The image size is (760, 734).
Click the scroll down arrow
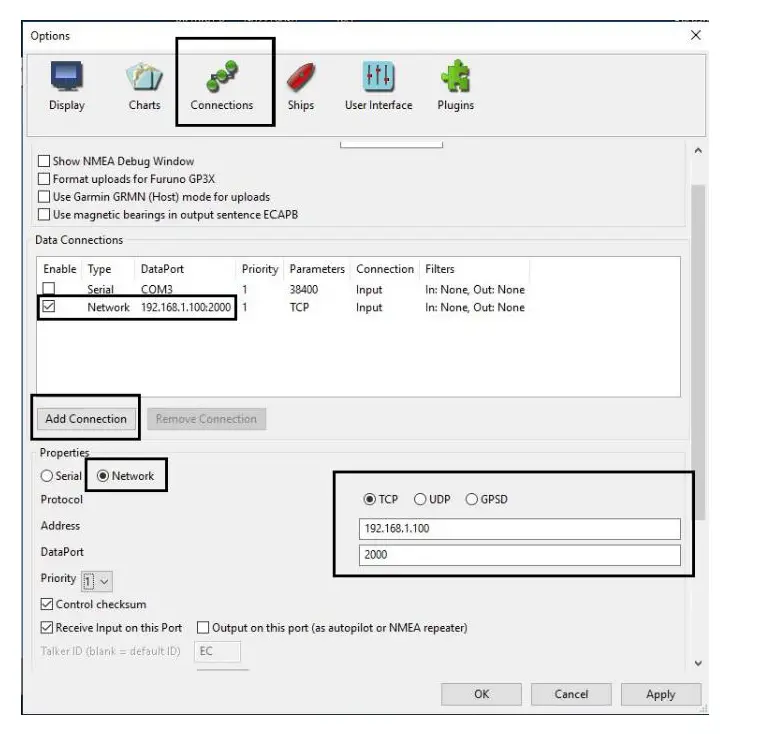pos(698,663)
